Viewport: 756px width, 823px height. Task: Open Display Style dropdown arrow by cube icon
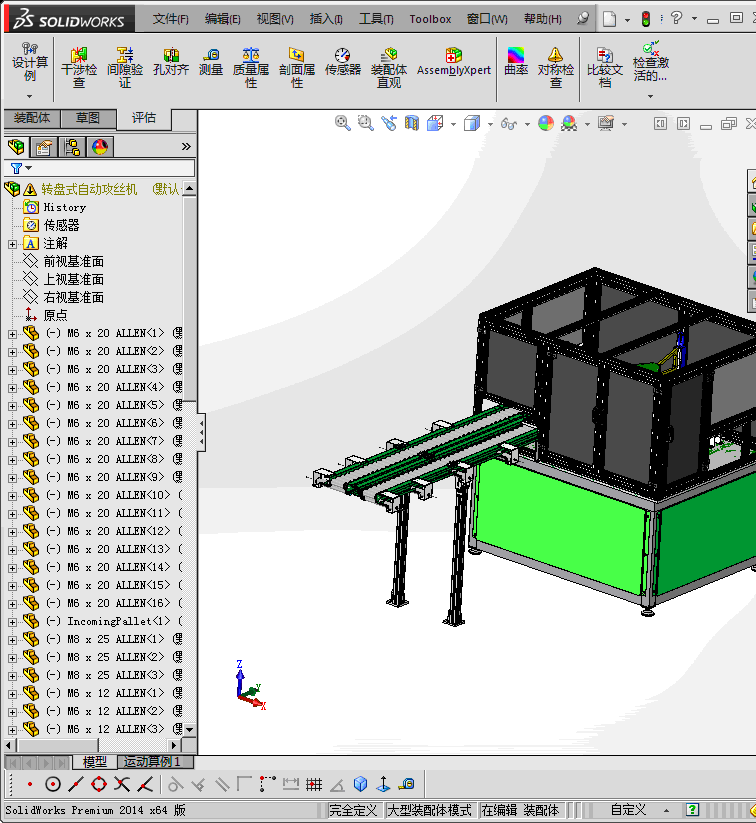(x=490, y=124)
